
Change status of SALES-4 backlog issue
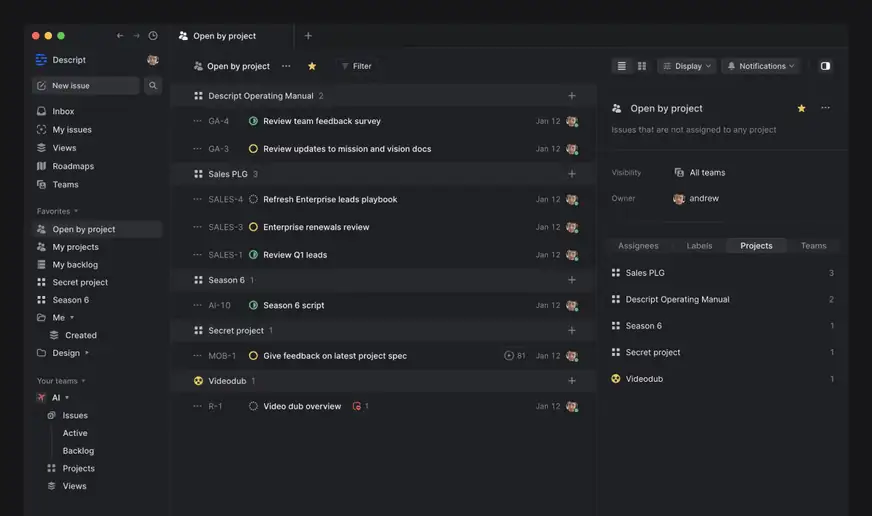[x=253, y=199]
